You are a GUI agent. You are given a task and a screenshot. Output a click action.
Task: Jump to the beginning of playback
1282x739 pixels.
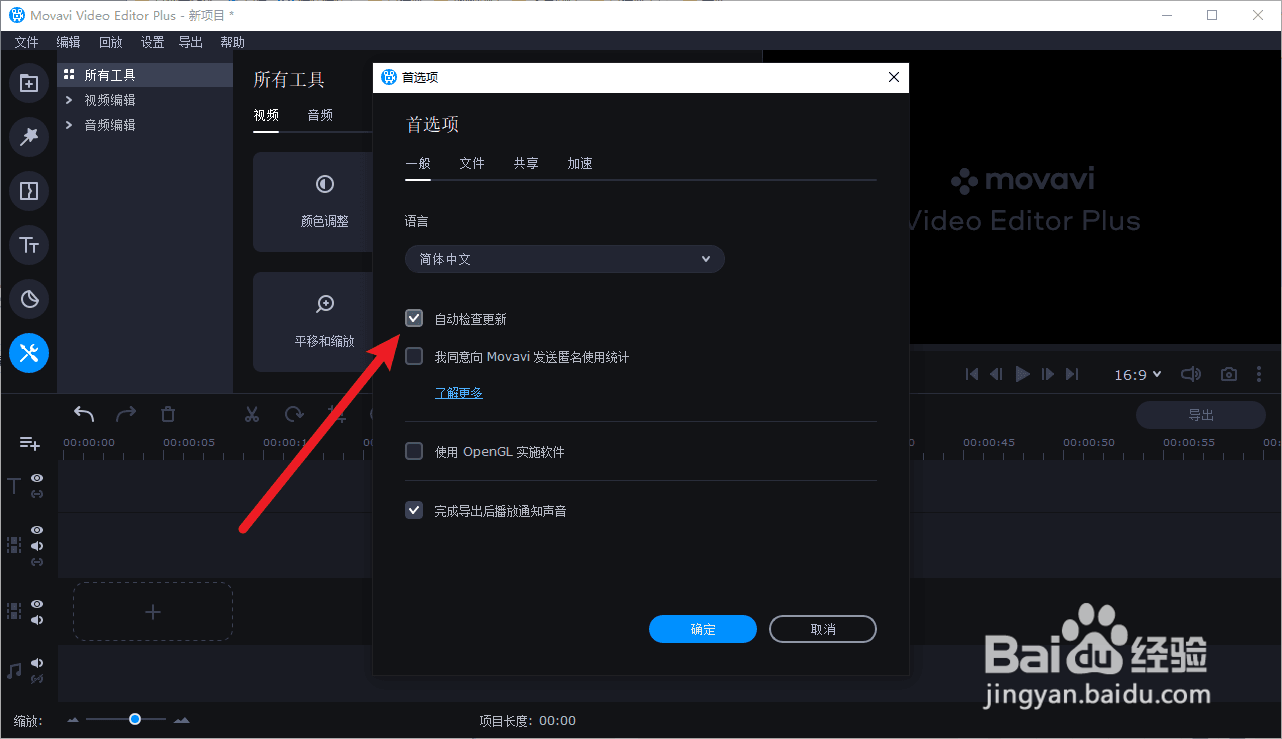[971, 374]
